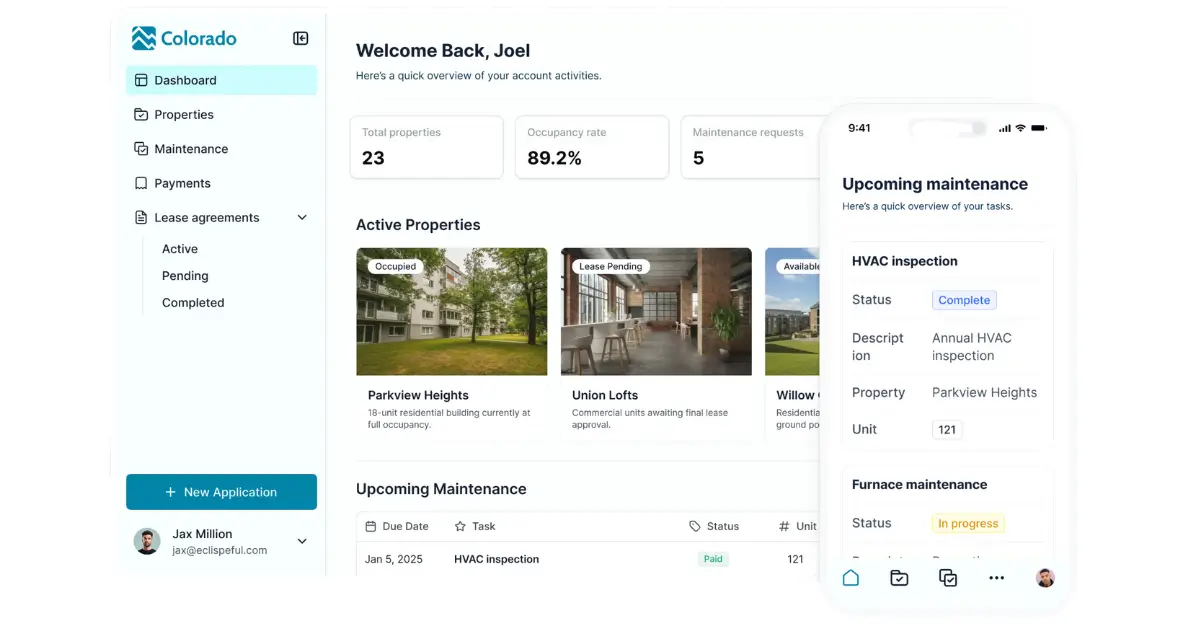Image resolution: width=1200 pixels, height=630 pixels.
Task: Click the Complete badge on HVAC inspection
Action: coord(964,300)
